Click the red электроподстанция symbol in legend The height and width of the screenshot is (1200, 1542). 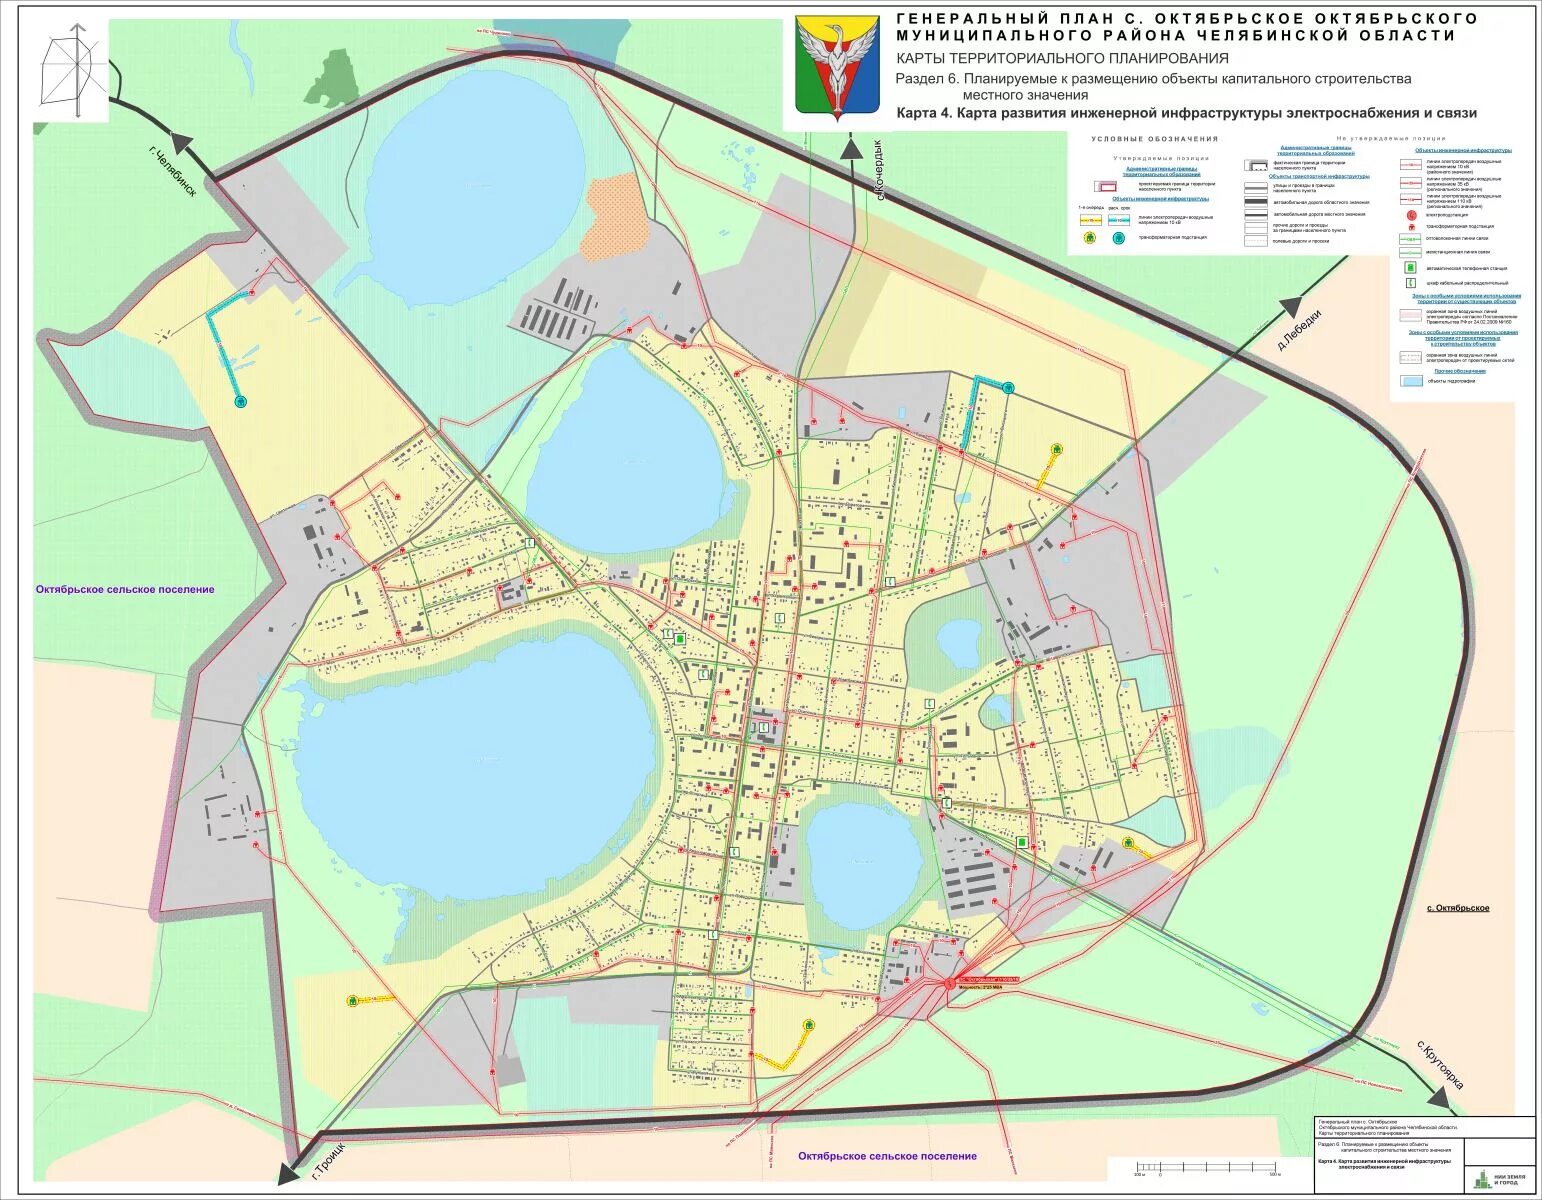1412,215
